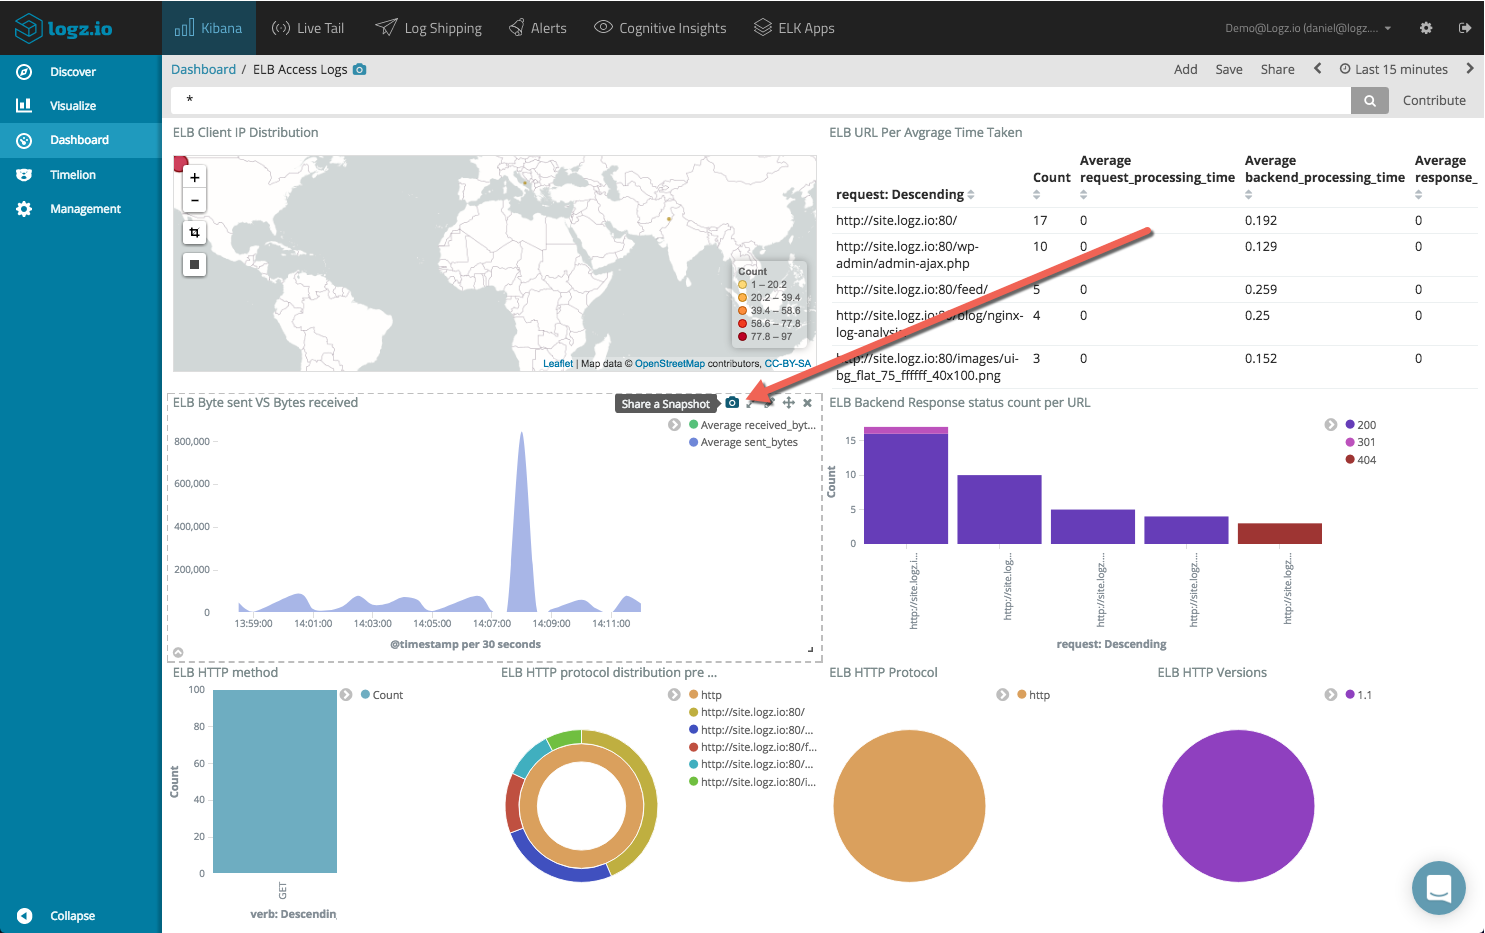1485x933 pixels.
Task: Open the Cognitive Insights tab
Action: pyautogui.click(x=660, y=28)
